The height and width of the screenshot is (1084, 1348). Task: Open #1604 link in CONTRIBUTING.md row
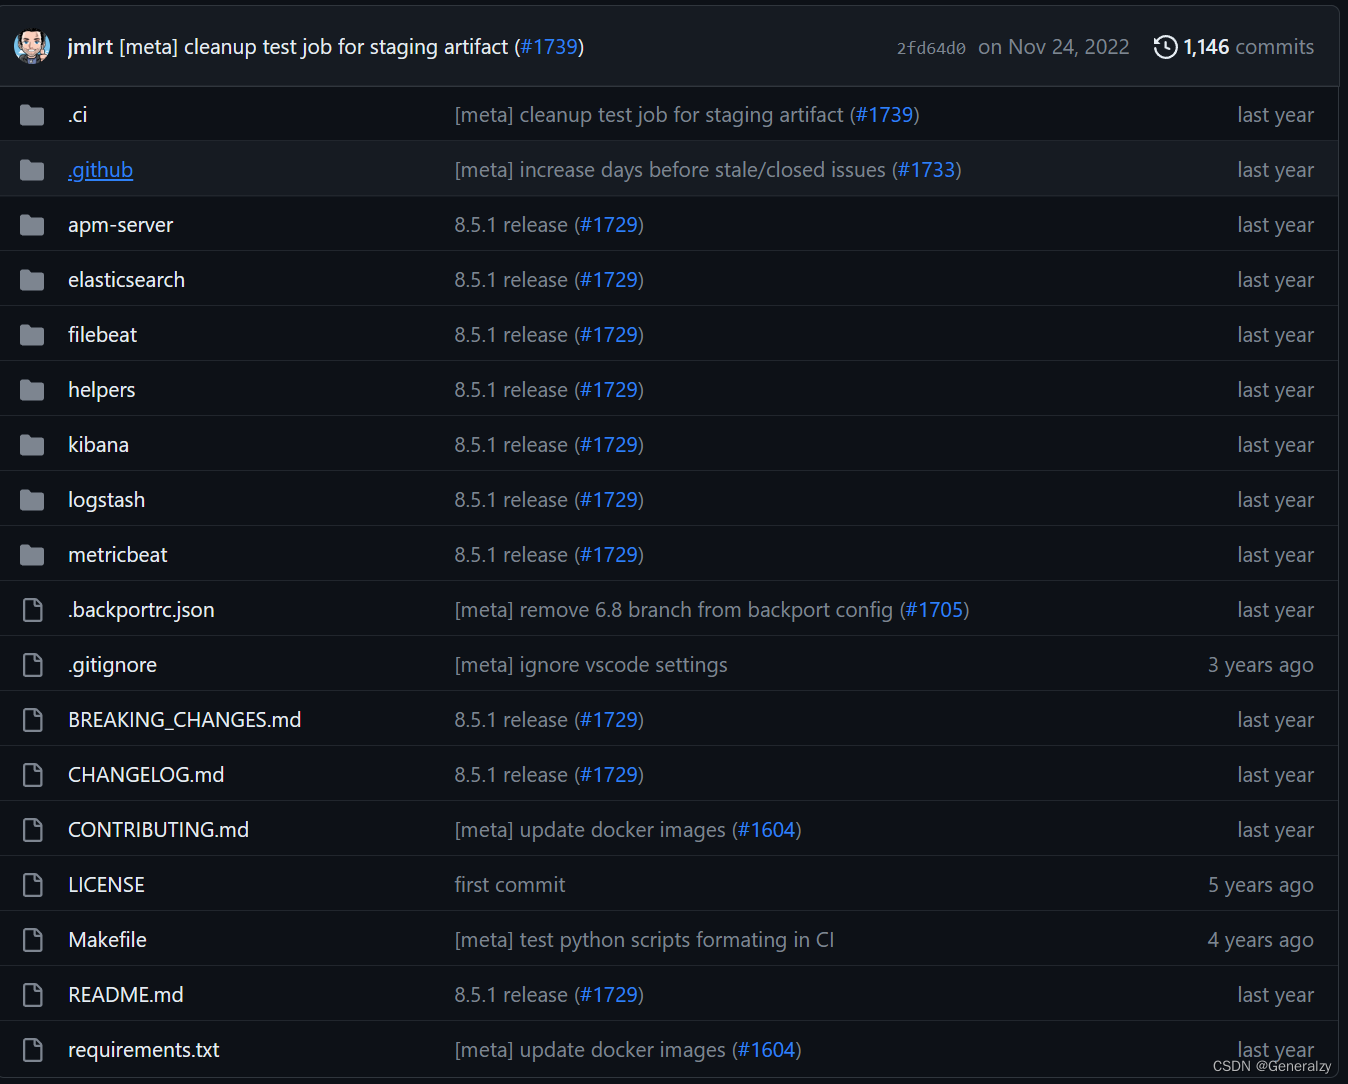click(x=766, y=830)
